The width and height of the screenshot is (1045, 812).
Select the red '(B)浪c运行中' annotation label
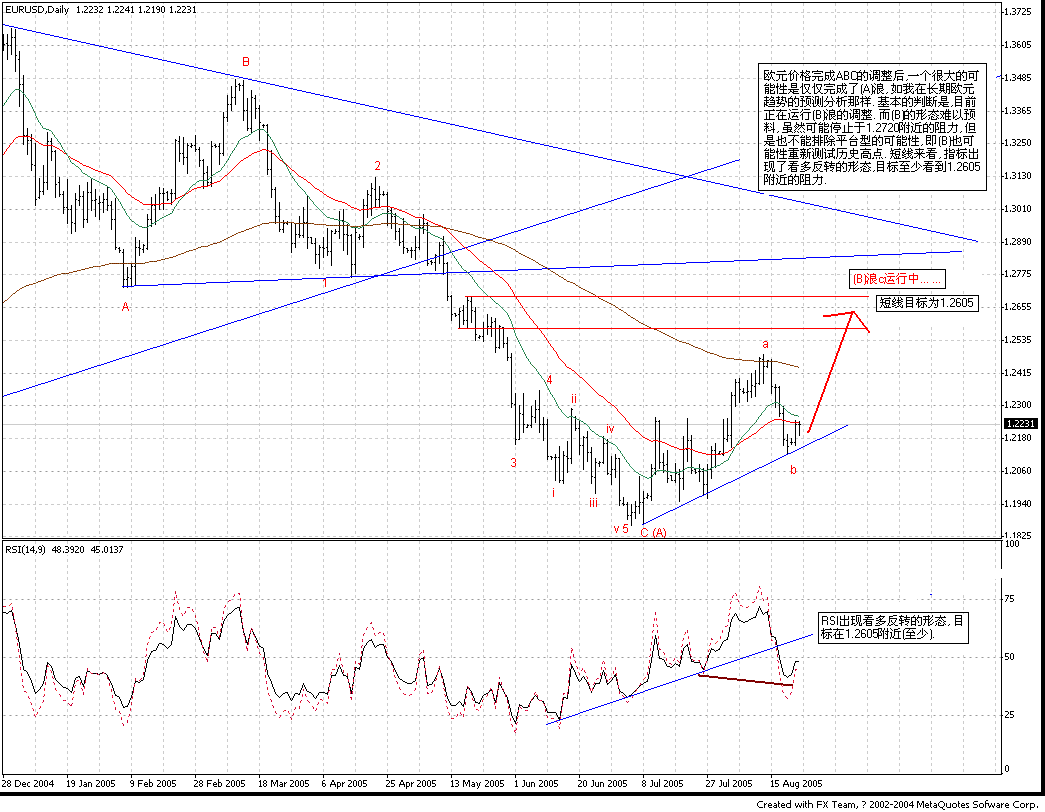897,279
